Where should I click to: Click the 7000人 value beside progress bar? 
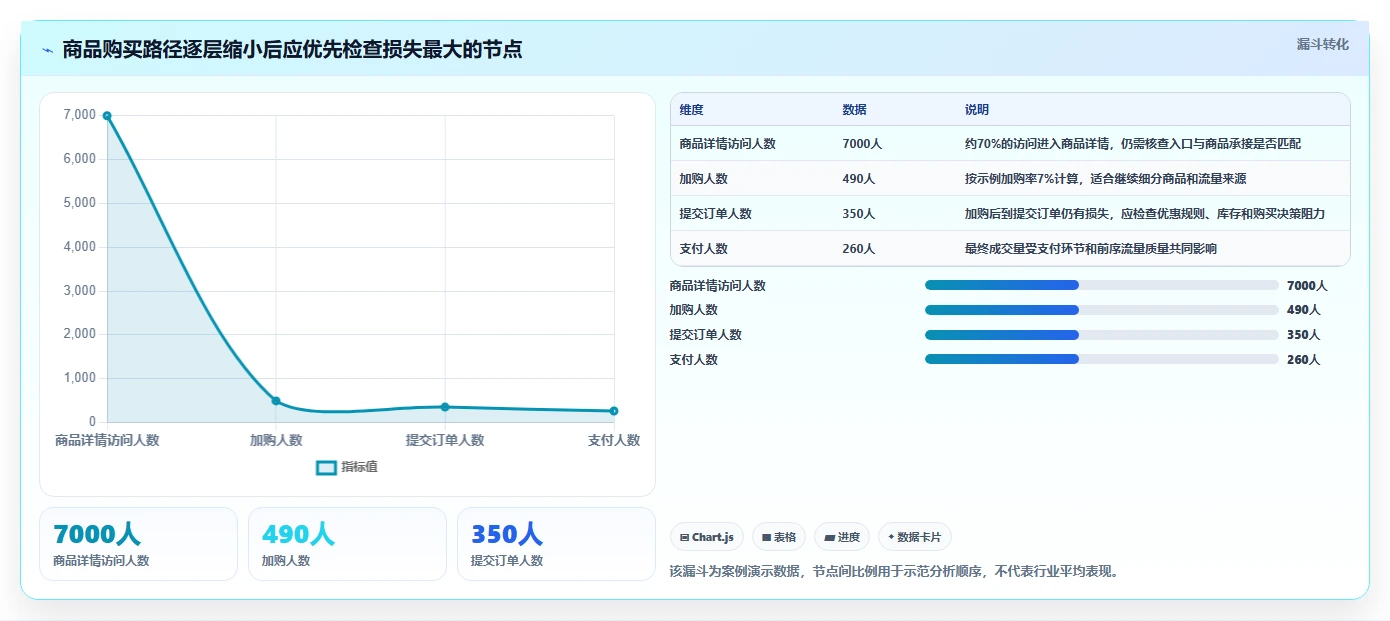pos(1307,286)
